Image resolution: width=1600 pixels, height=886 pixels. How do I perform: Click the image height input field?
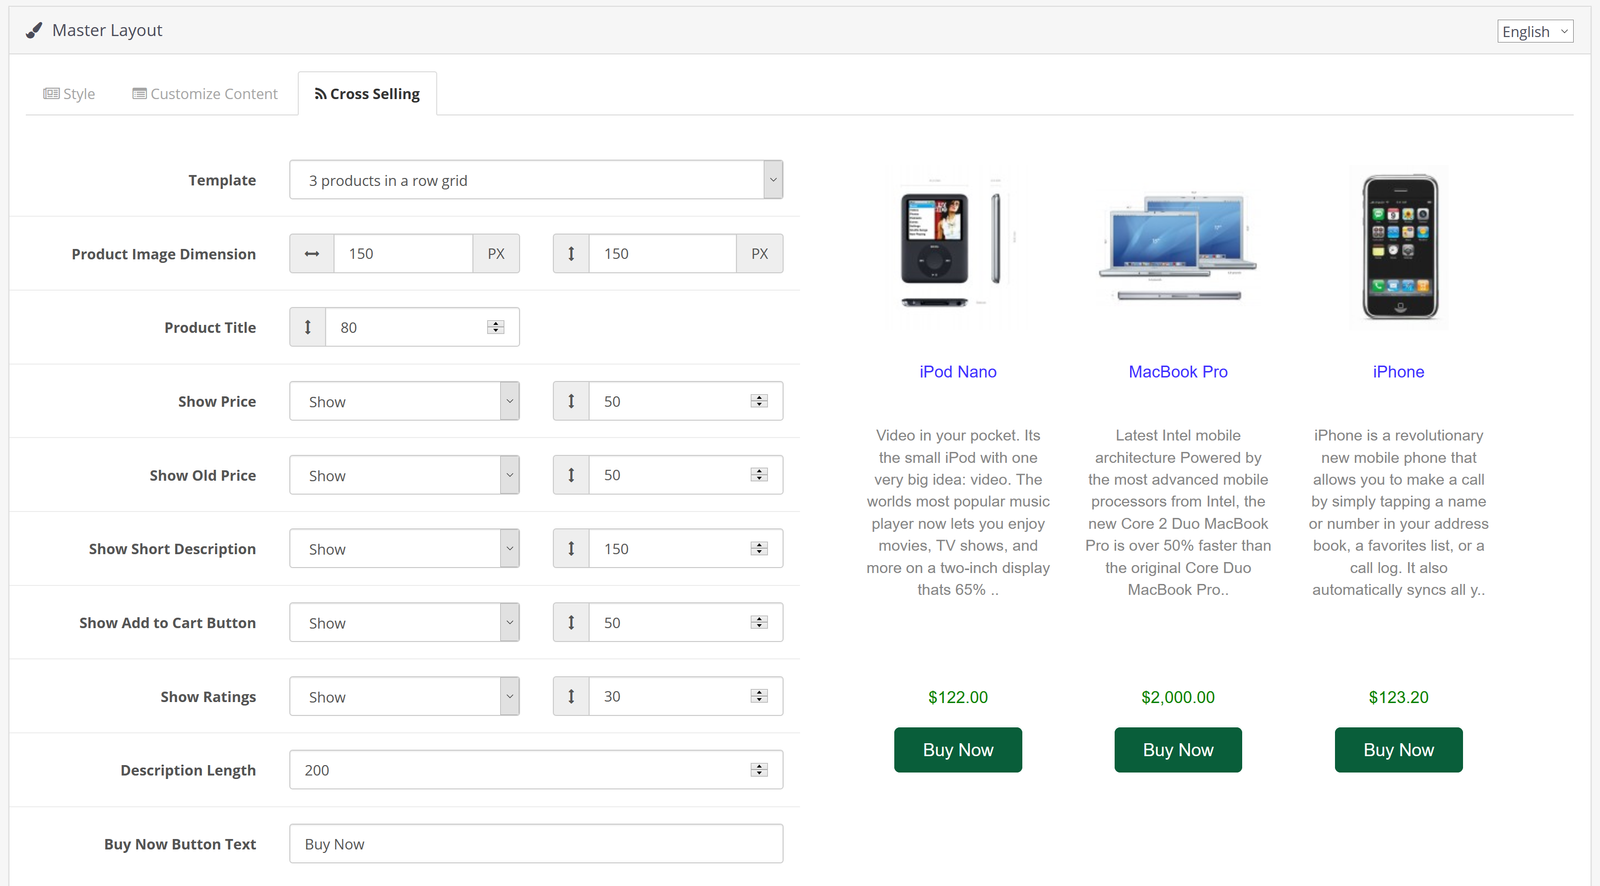coord(662,254)
